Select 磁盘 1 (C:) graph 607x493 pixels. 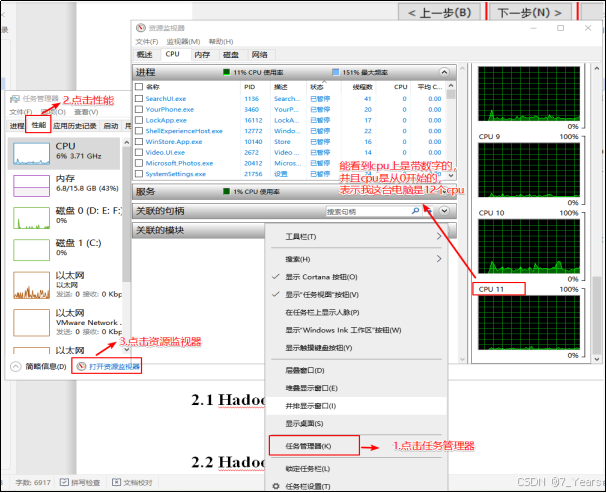[31, 250]
